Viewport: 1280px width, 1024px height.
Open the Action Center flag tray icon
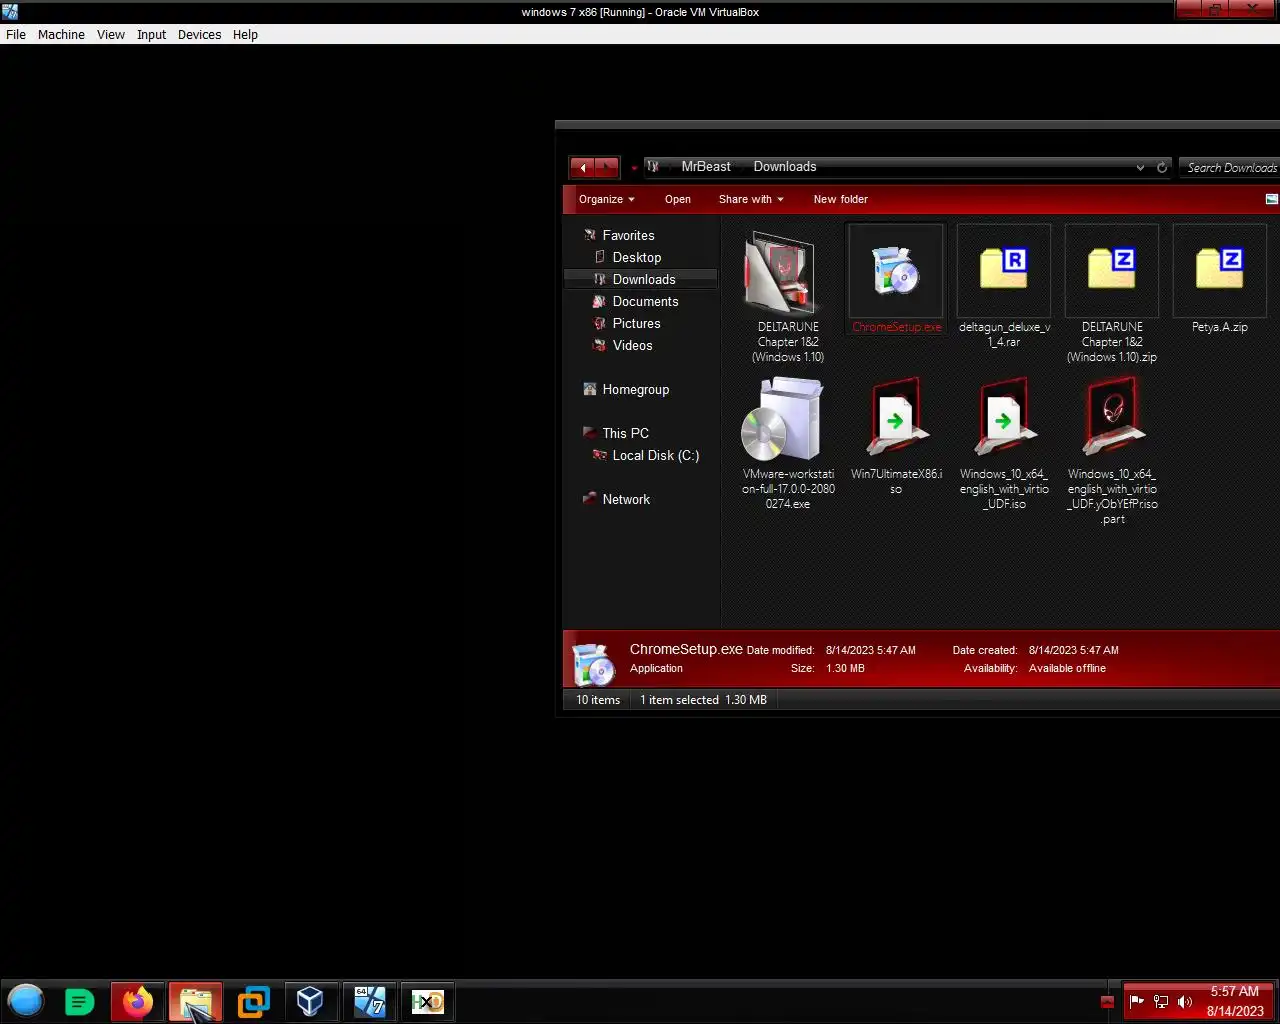pos(1136,1001)
